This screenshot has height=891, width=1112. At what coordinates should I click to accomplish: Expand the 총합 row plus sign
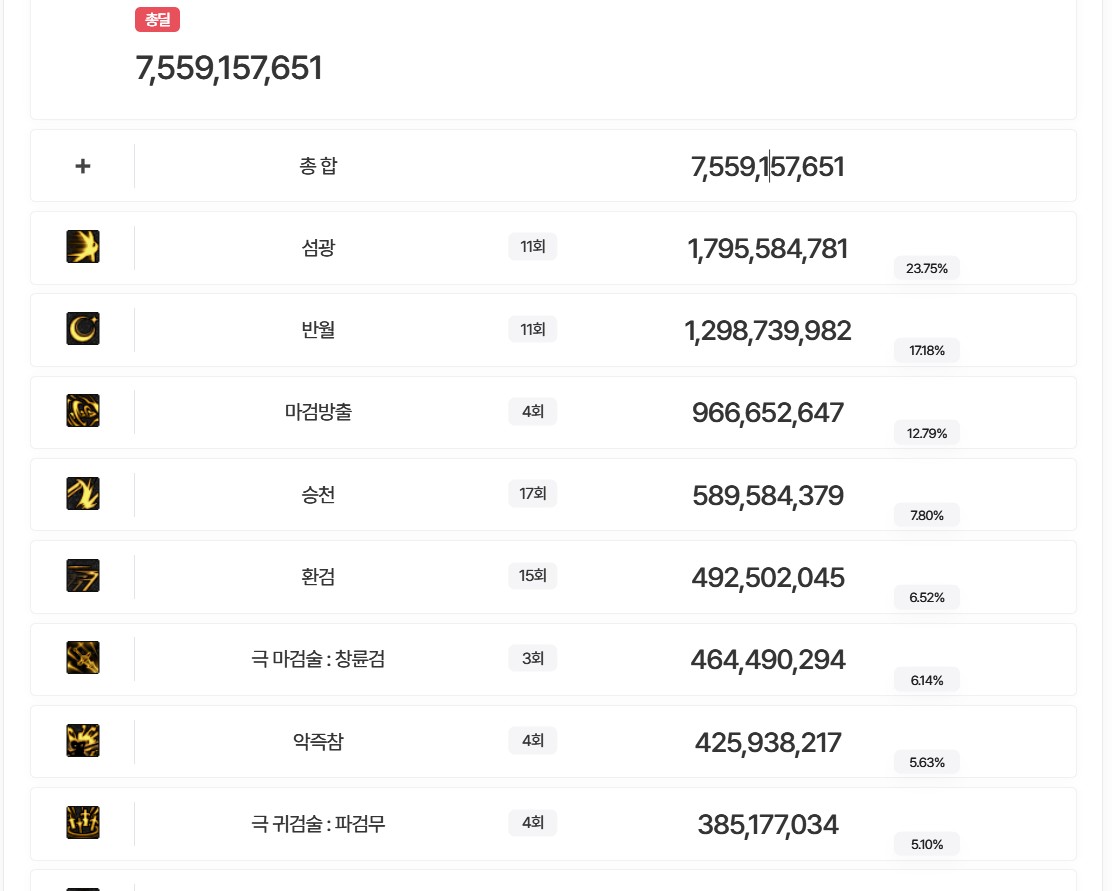[x=83, y=166]
